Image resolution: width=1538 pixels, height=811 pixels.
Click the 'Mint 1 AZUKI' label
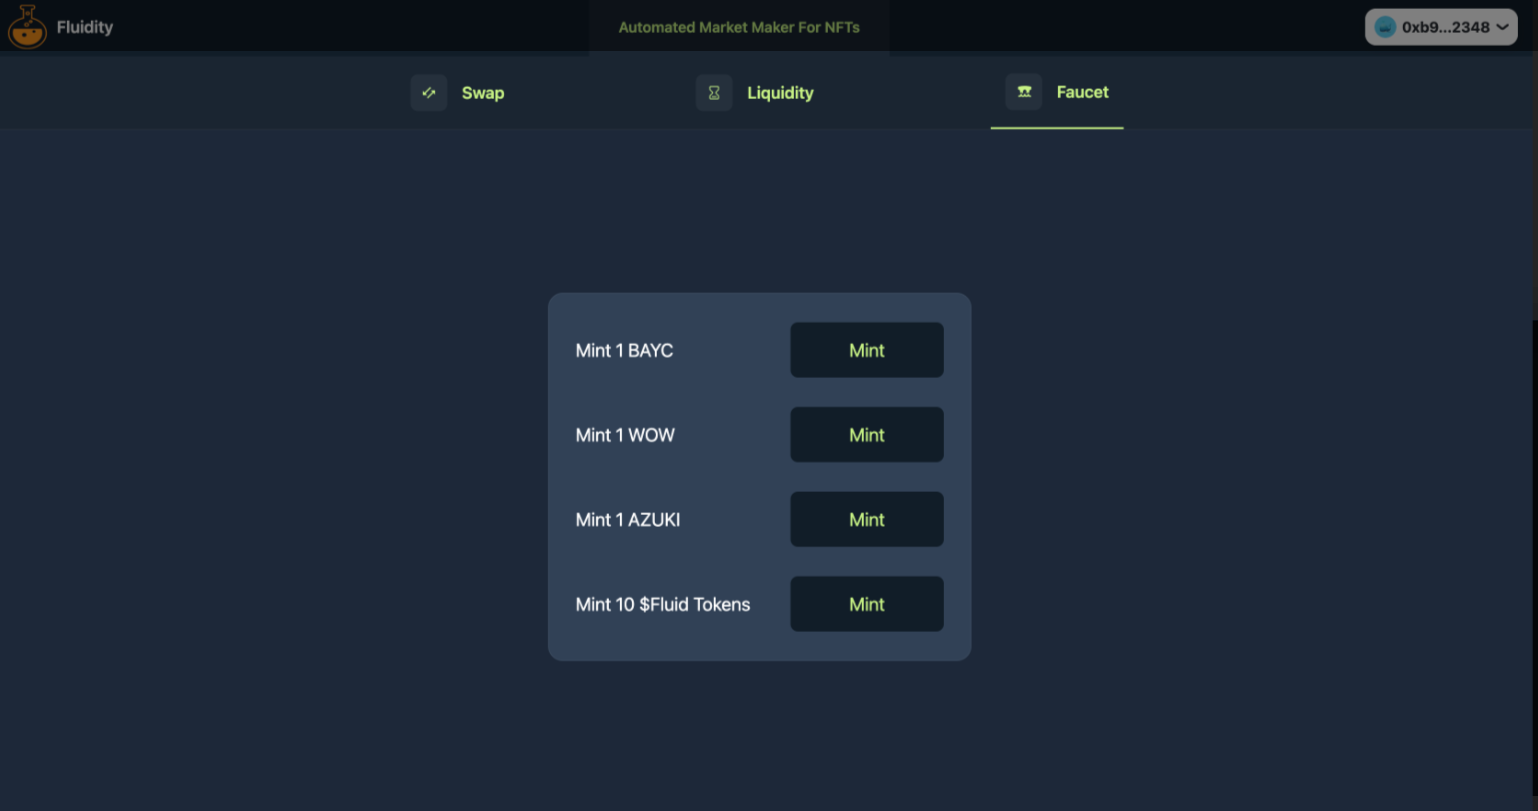coord(628,519)
